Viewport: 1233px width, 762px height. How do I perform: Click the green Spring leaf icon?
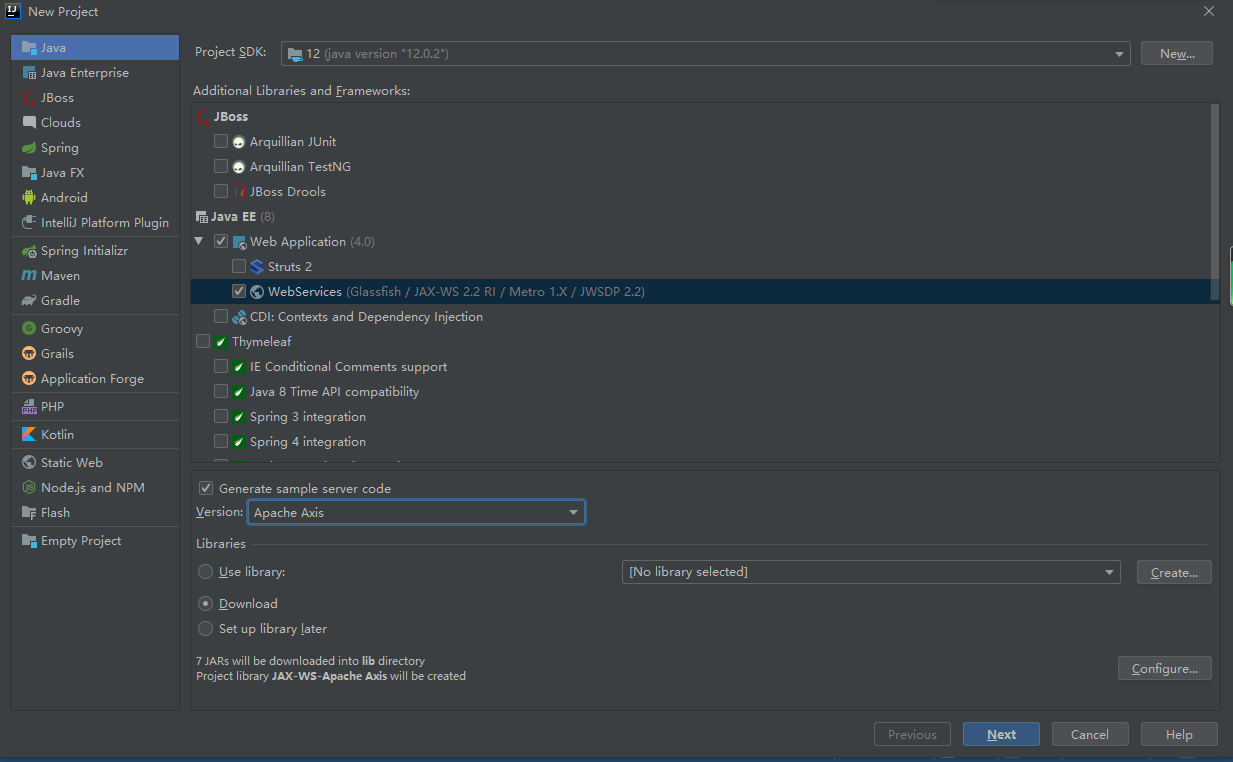pyautogui.click(x=29, y=147)
